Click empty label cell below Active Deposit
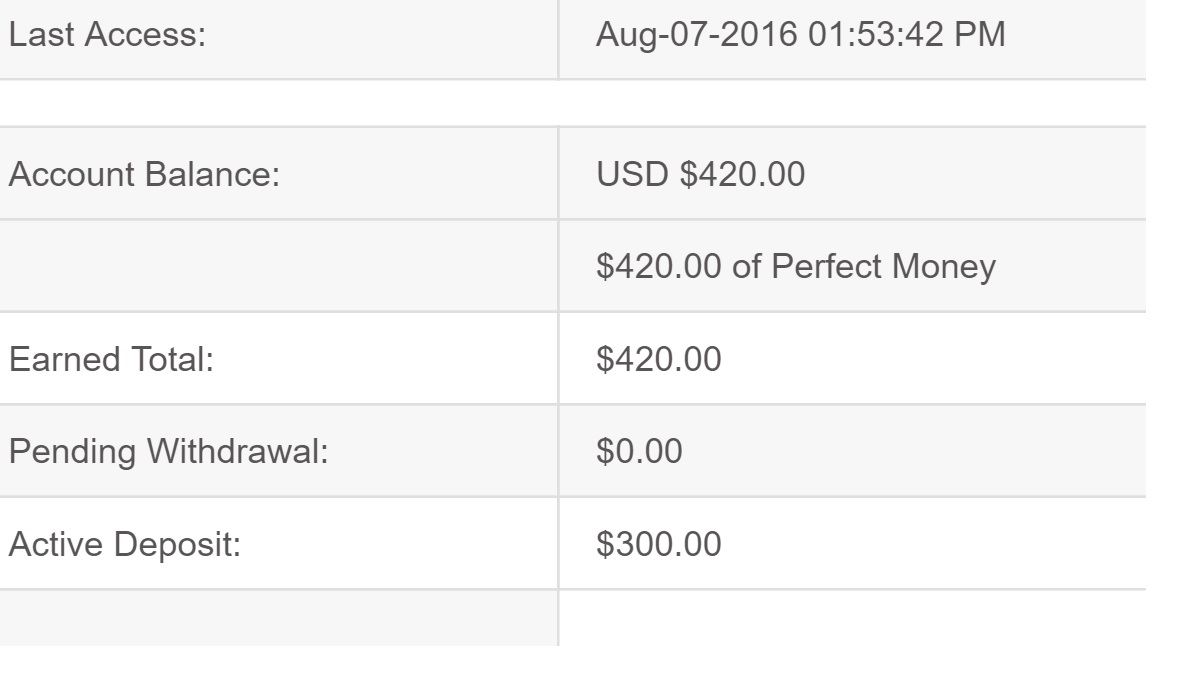Viewport: 1178px width, 698px height. click(278, 620)
